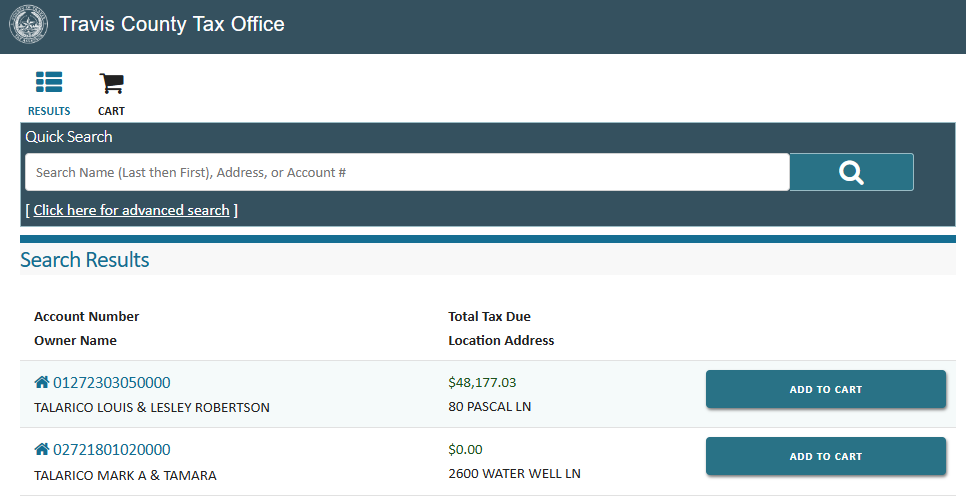Click the $48,177.03 tax due amount

(482, 382)
